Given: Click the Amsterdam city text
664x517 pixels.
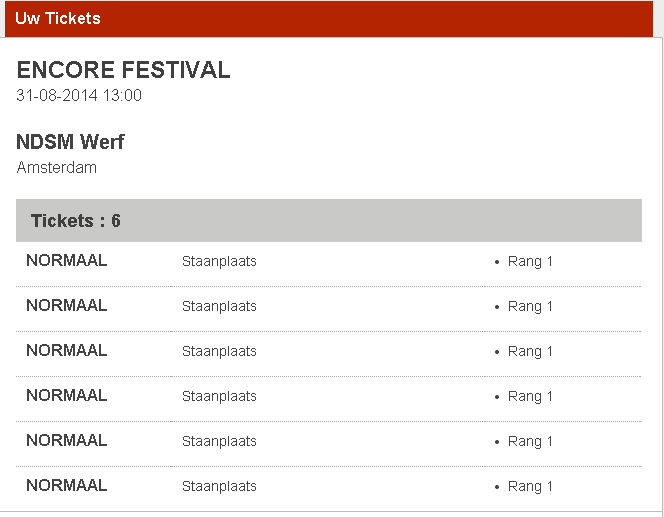Looking at the screenshot, I should (x=57, y=168).
